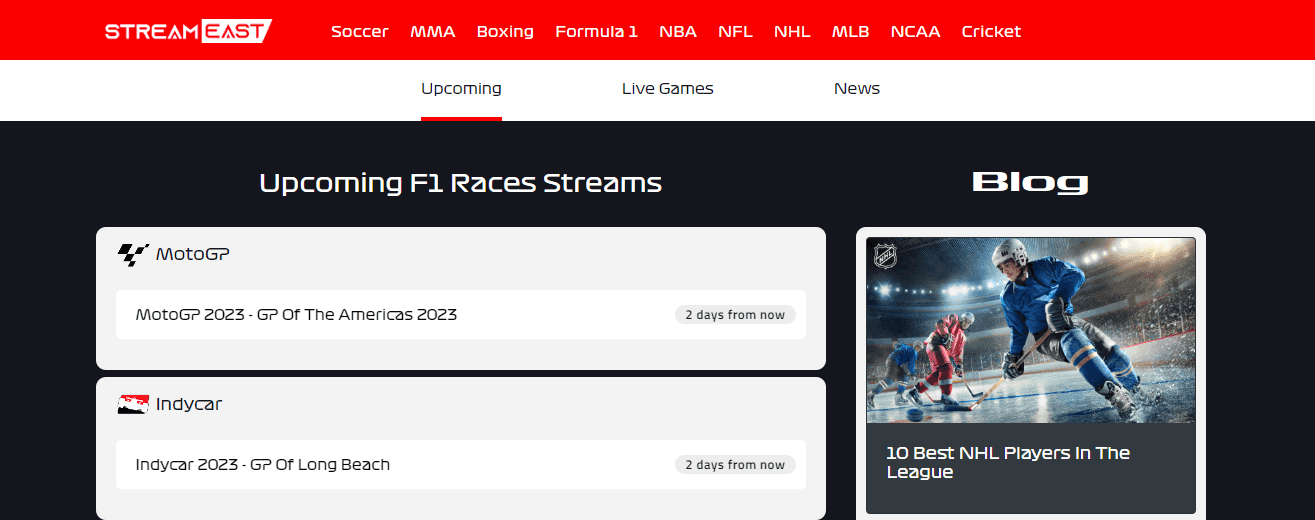
Task: Click the Indycar category heading
Action: pos(189,405)
